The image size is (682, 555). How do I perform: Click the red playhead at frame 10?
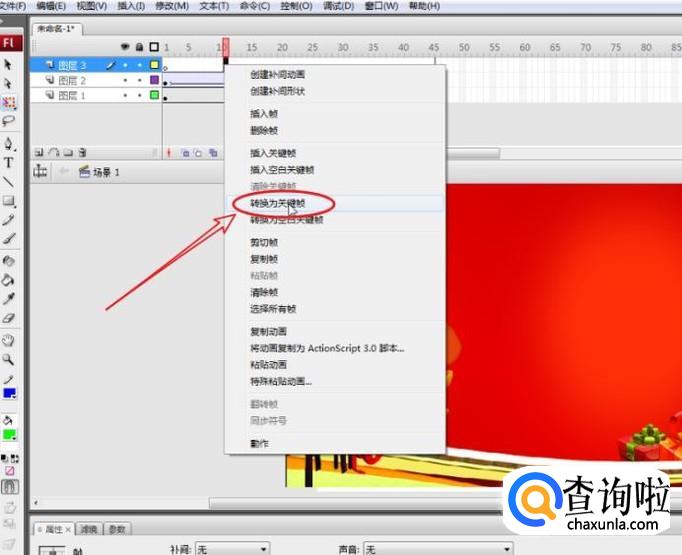[x=225, y=47]
